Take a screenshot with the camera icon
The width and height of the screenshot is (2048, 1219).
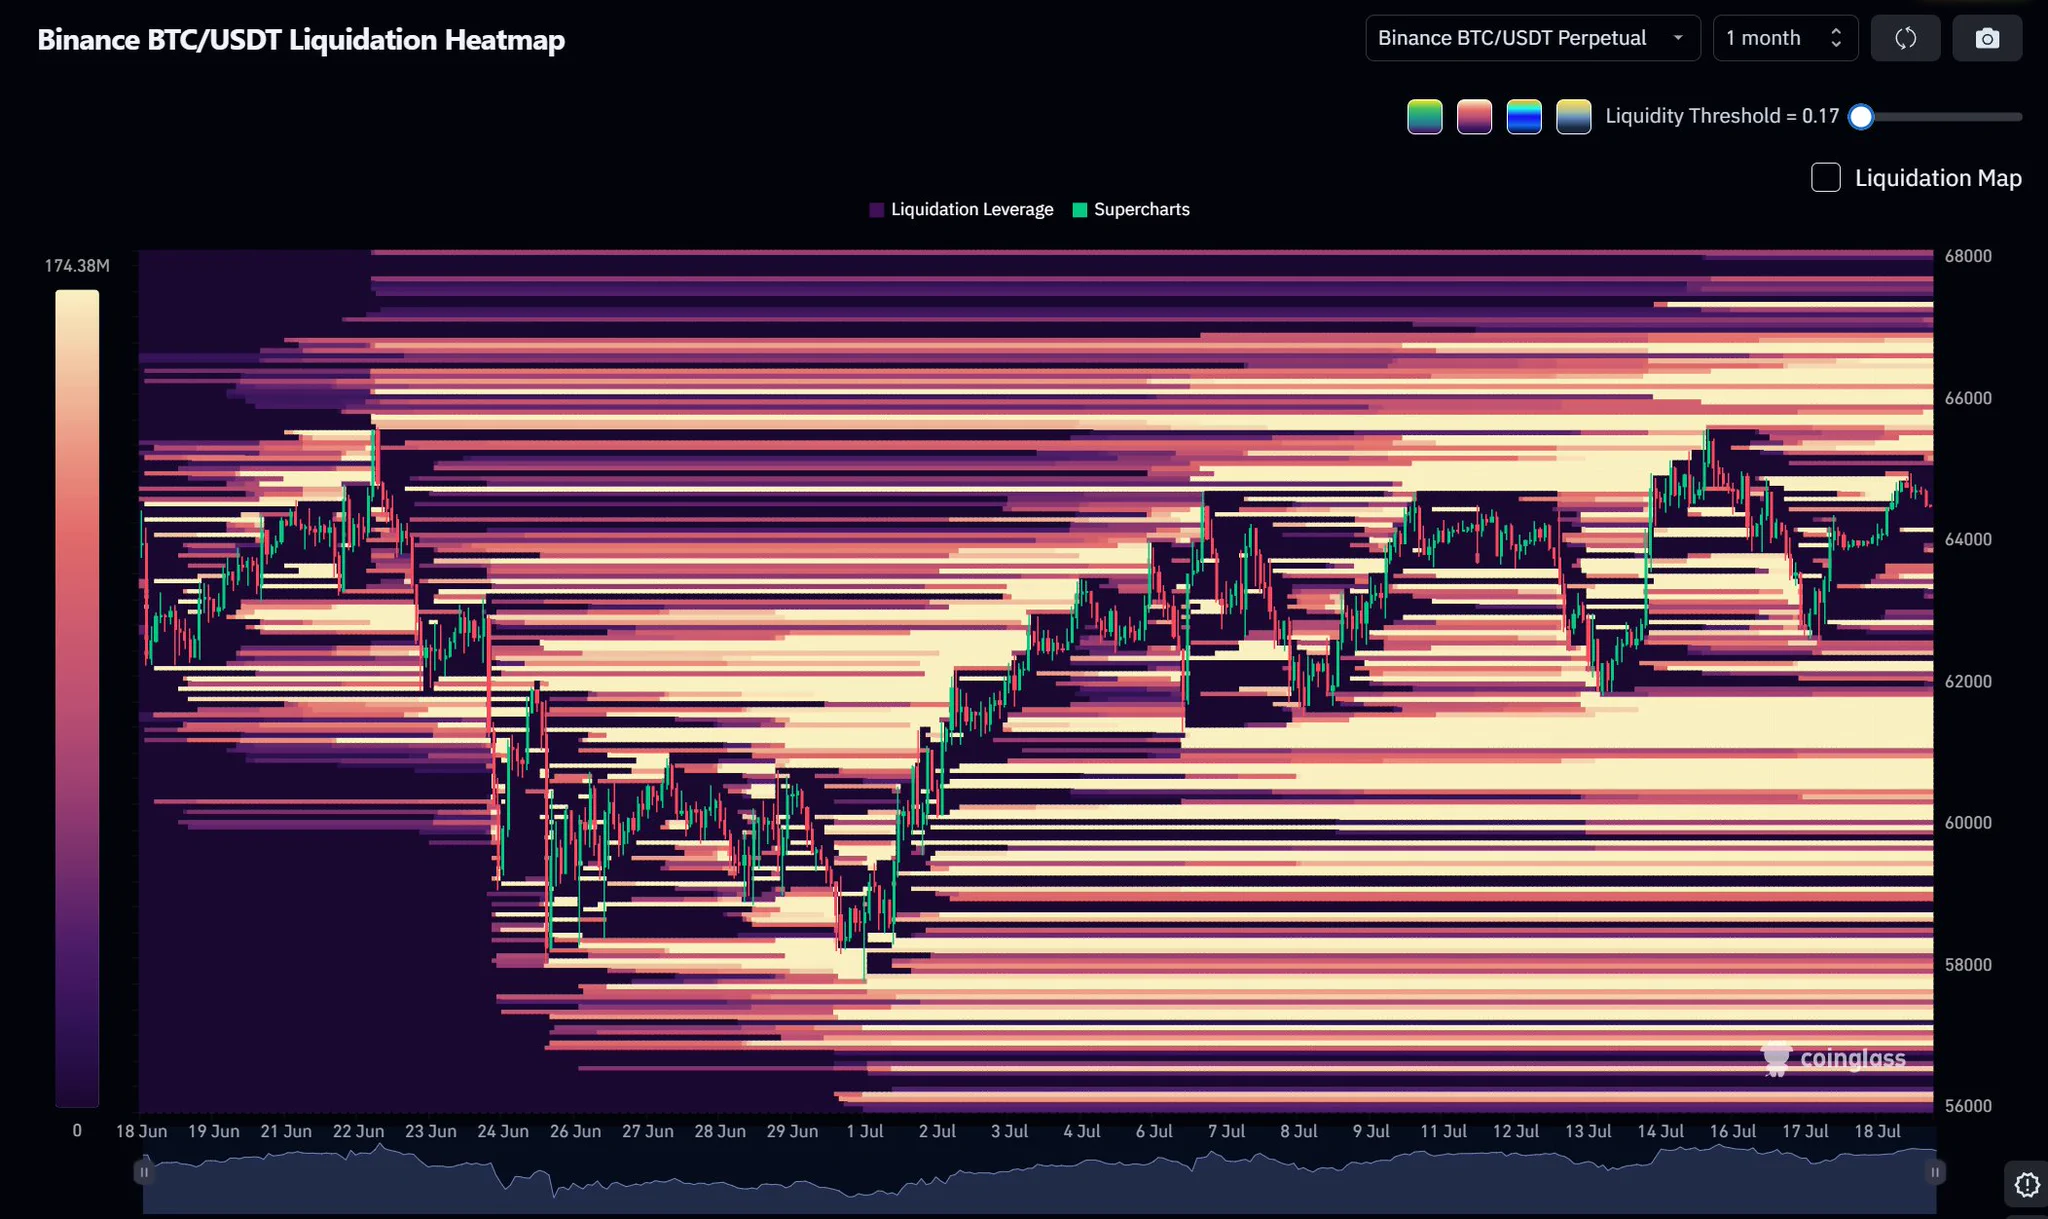(1987, 38)
